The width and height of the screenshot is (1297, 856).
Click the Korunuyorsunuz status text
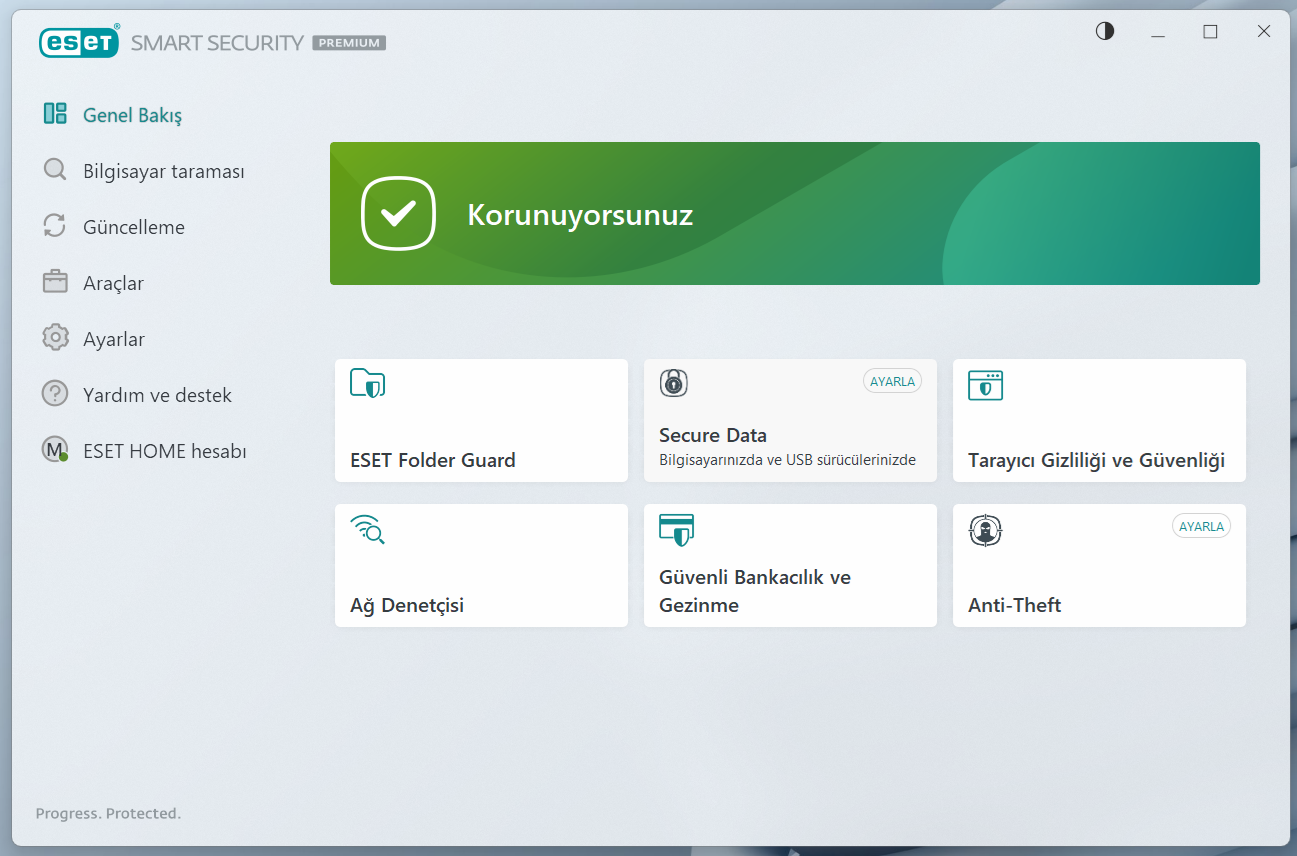coord(580,215)
